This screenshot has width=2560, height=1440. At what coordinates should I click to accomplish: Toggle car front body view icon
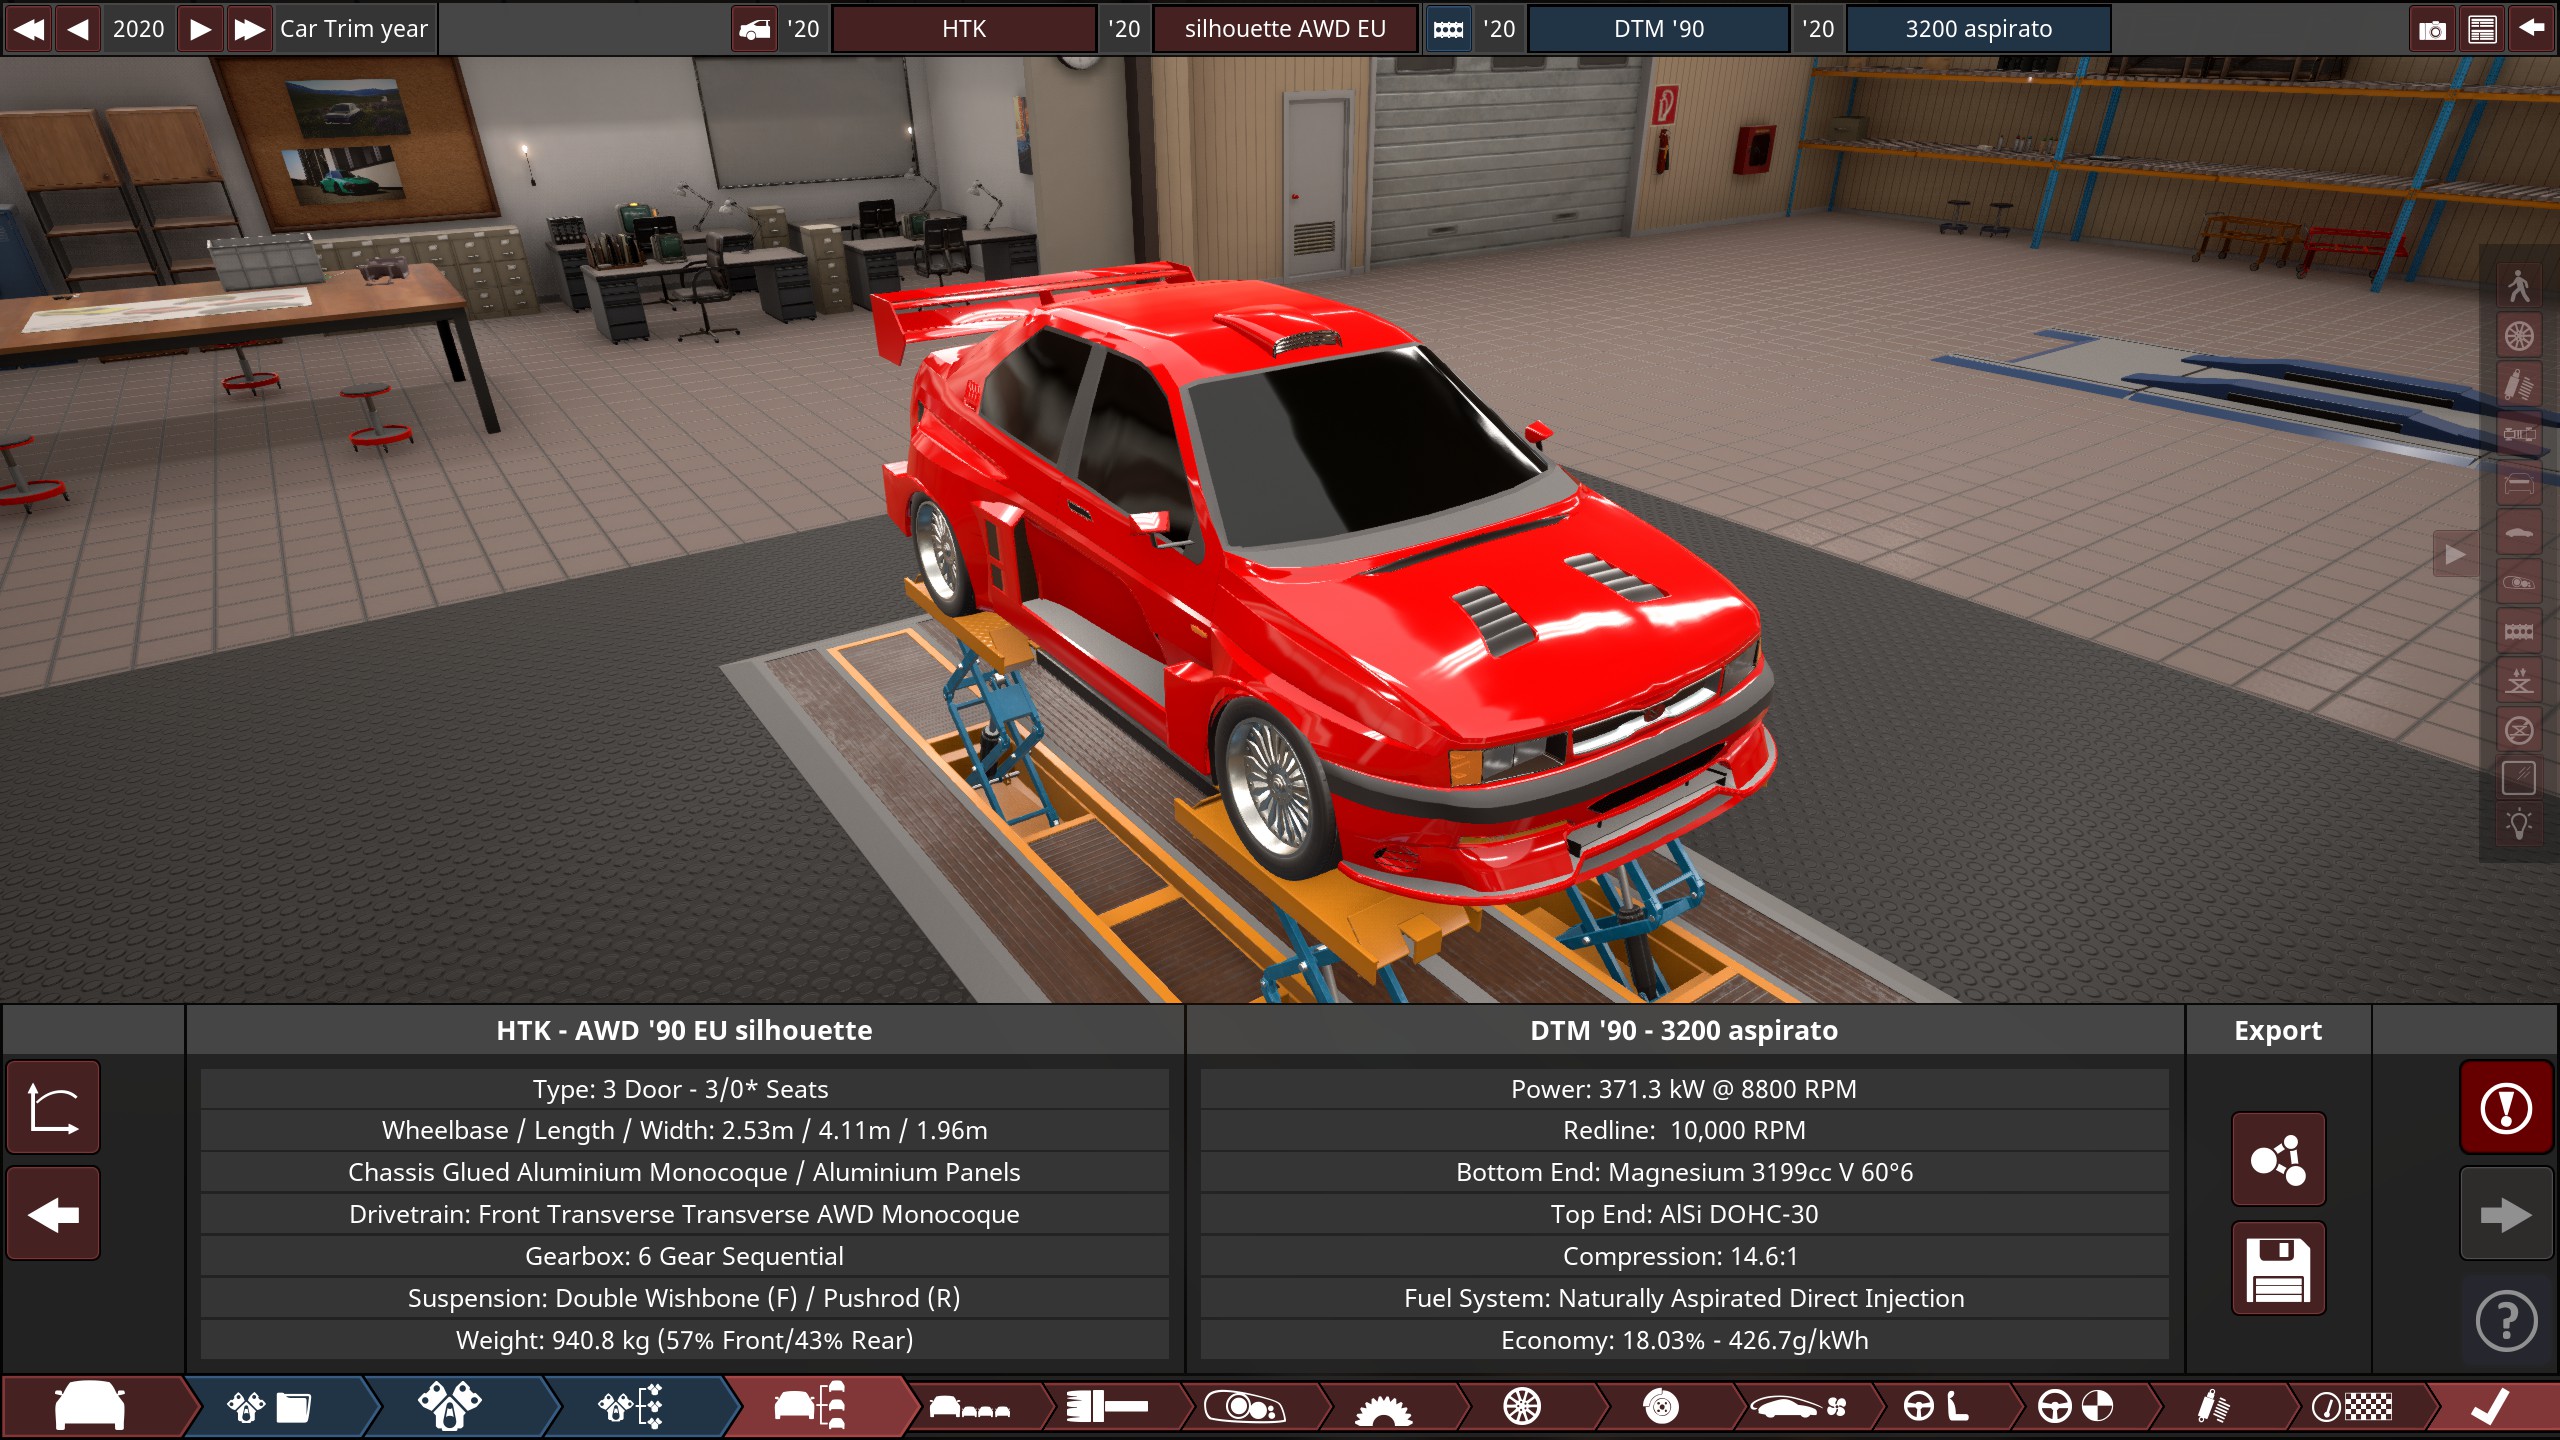point(2519,484)
